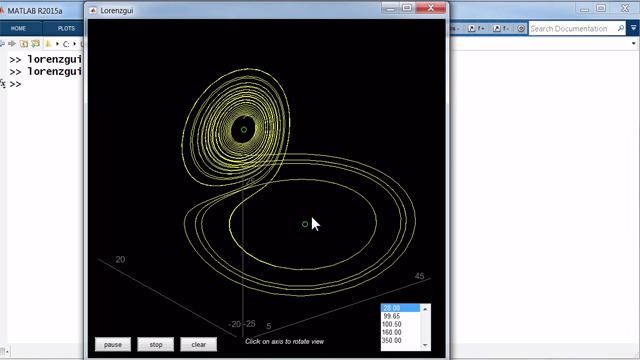
Task: Close the Lorenzgui window
Action: (x=431, y=8)
